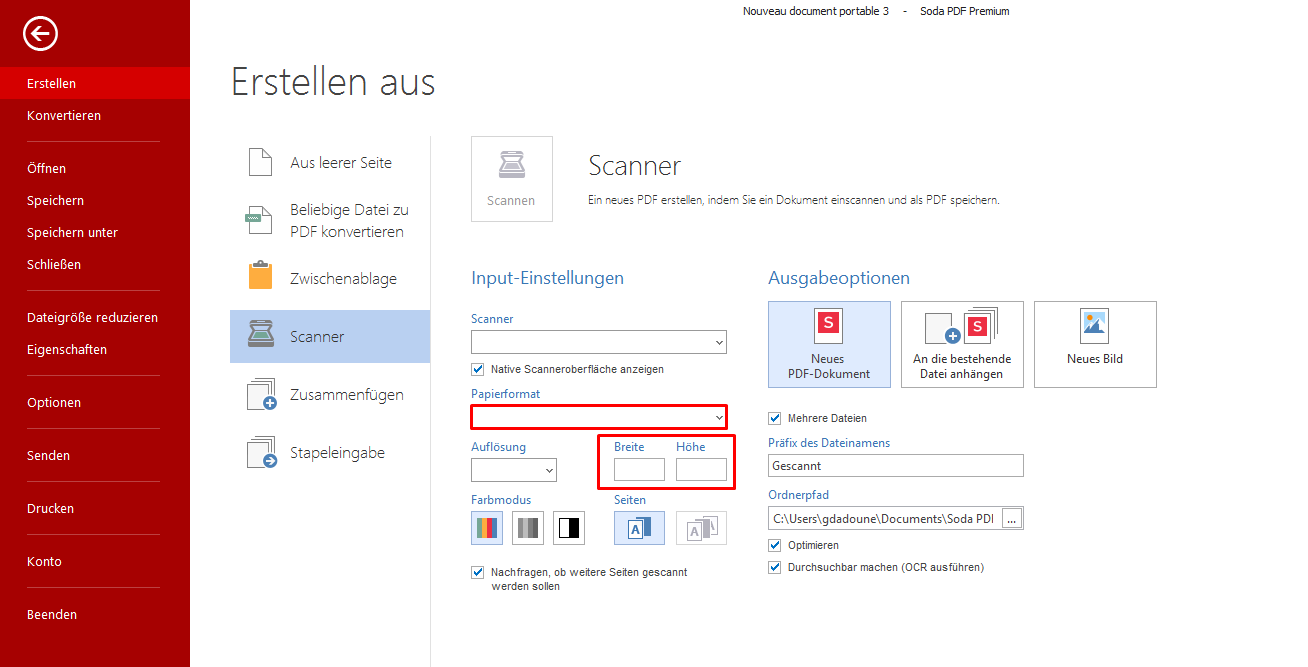This screenshot has width=1308, height=667.
Task: Open the Scanner selection dropdown
Action: (x=598, y=342)
